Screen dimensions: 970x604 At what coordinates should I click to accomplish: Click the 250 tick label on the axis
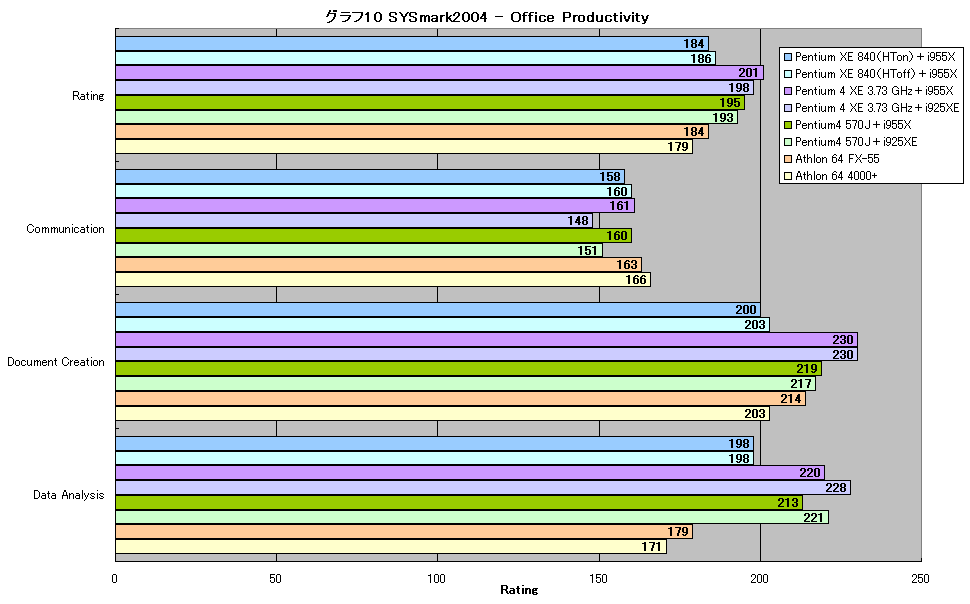click(921, 579)
